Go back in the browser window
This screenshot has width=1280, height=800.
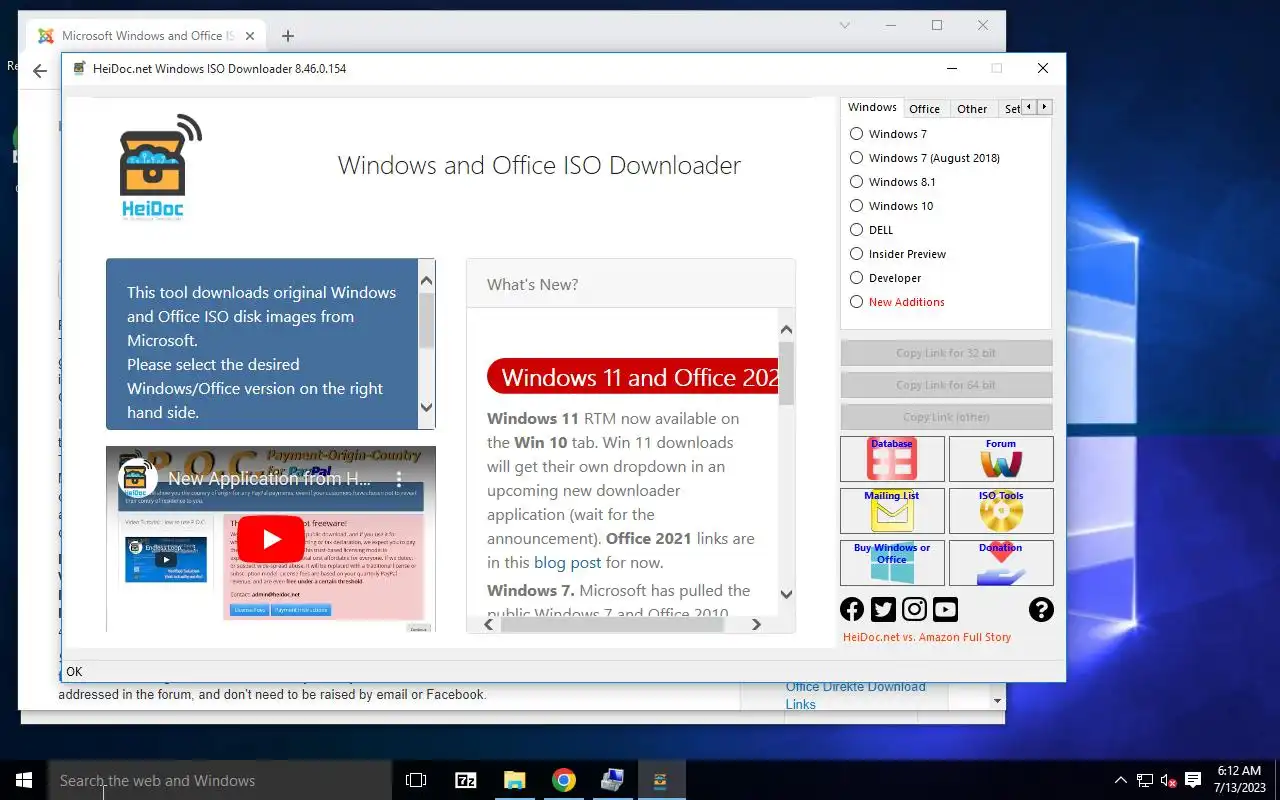[40, 71]
